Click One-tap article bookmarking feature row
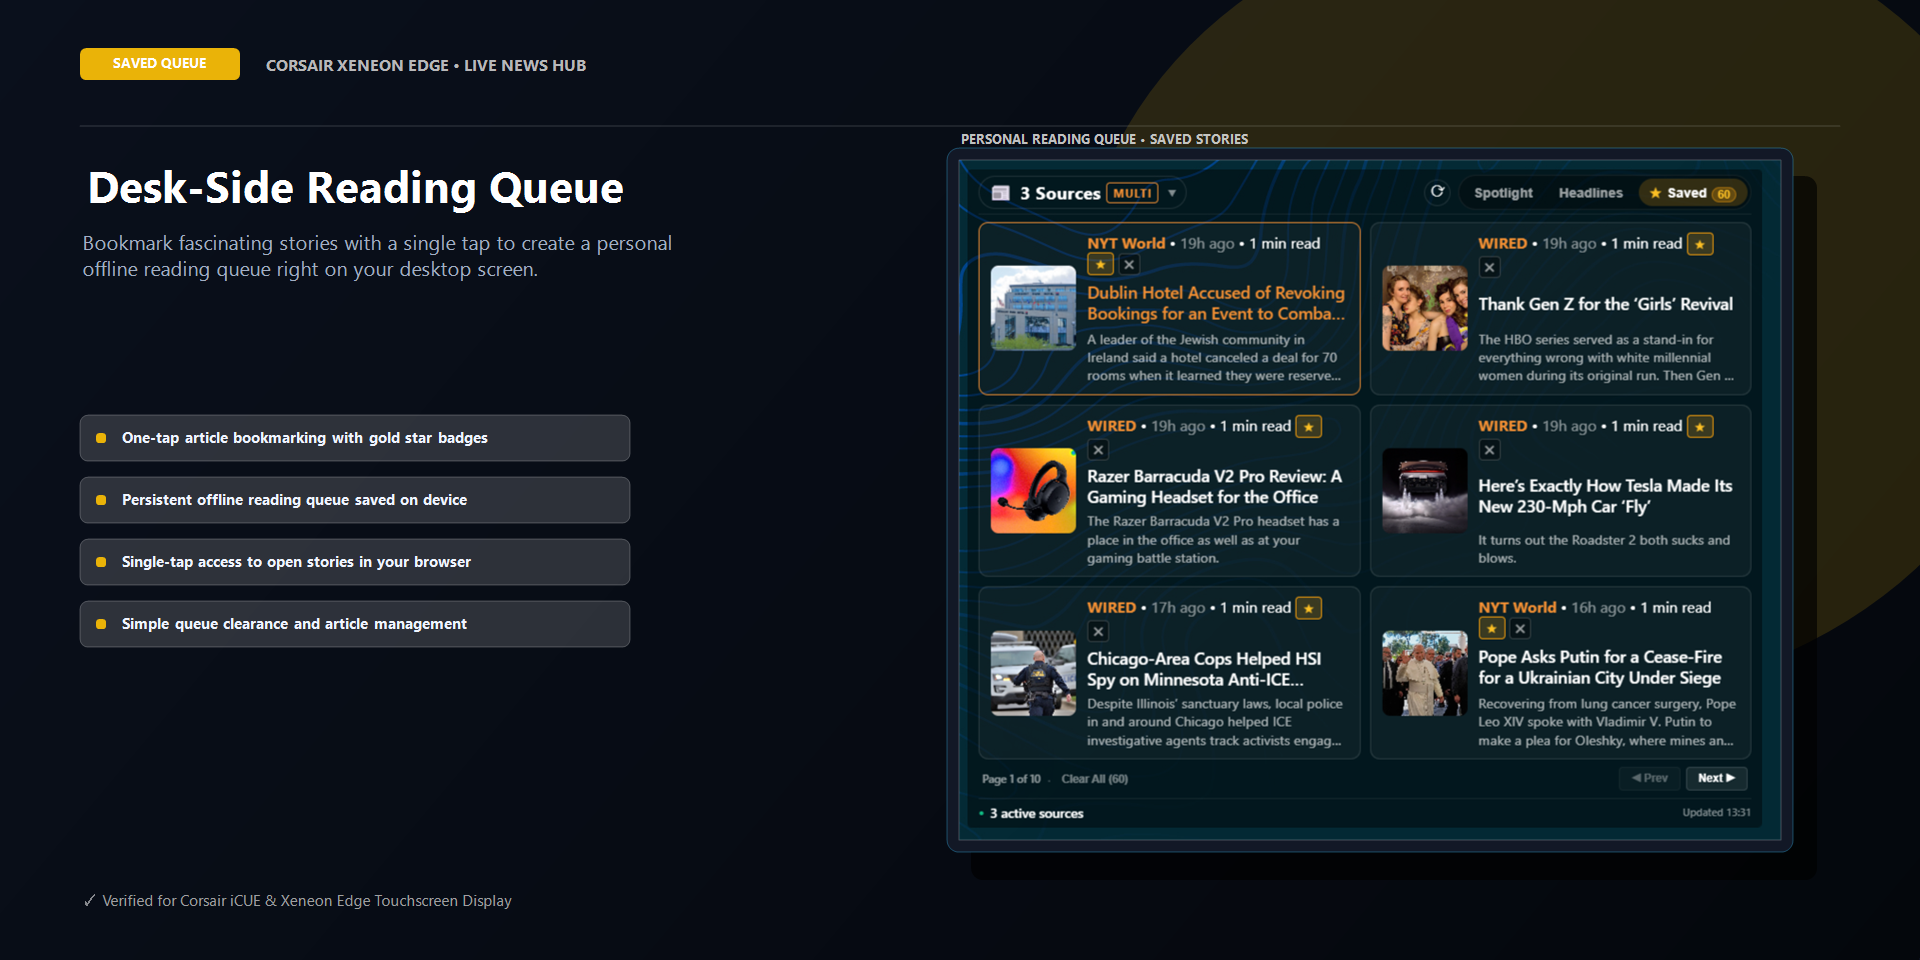The height and width of the screenshot is (960, 1920). pos(355,438)
